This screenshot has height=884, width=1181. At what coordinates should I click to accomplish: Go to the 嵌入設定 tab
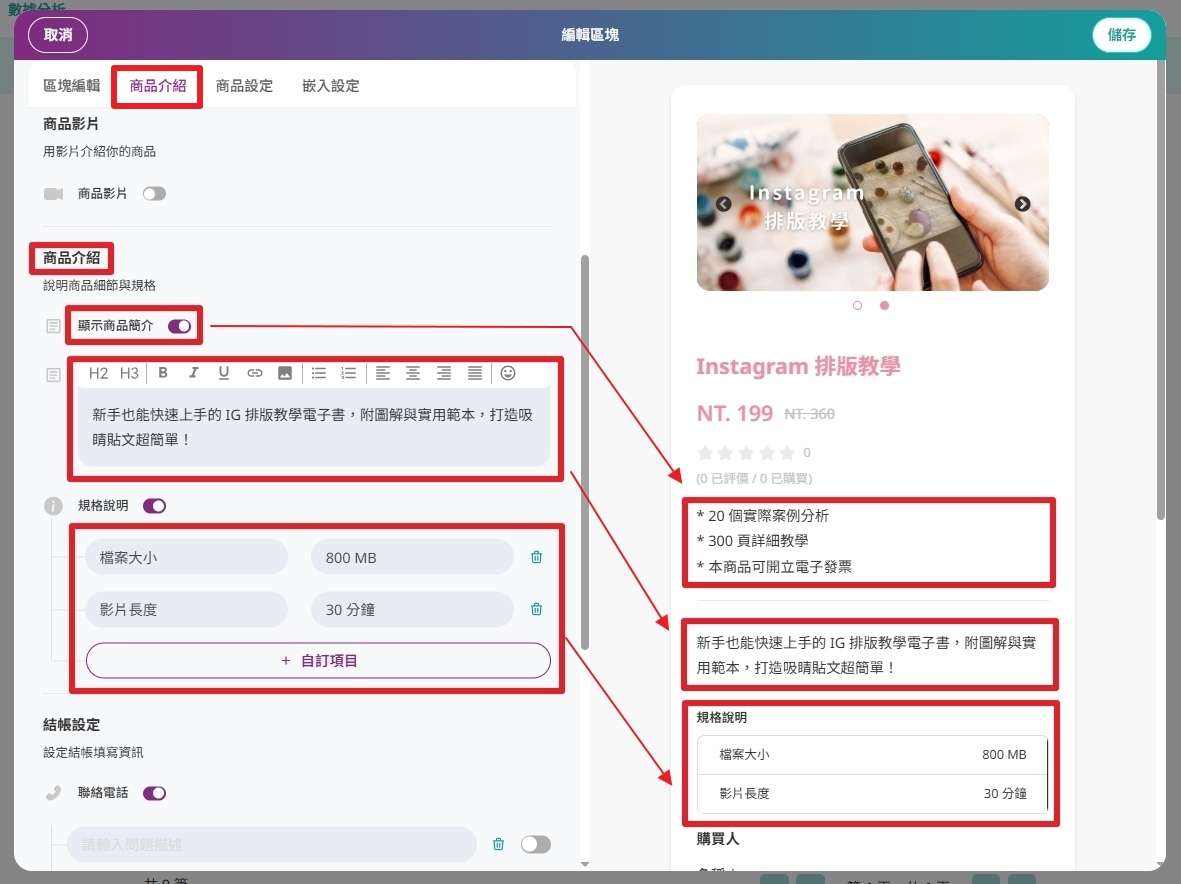coord(331,86)
